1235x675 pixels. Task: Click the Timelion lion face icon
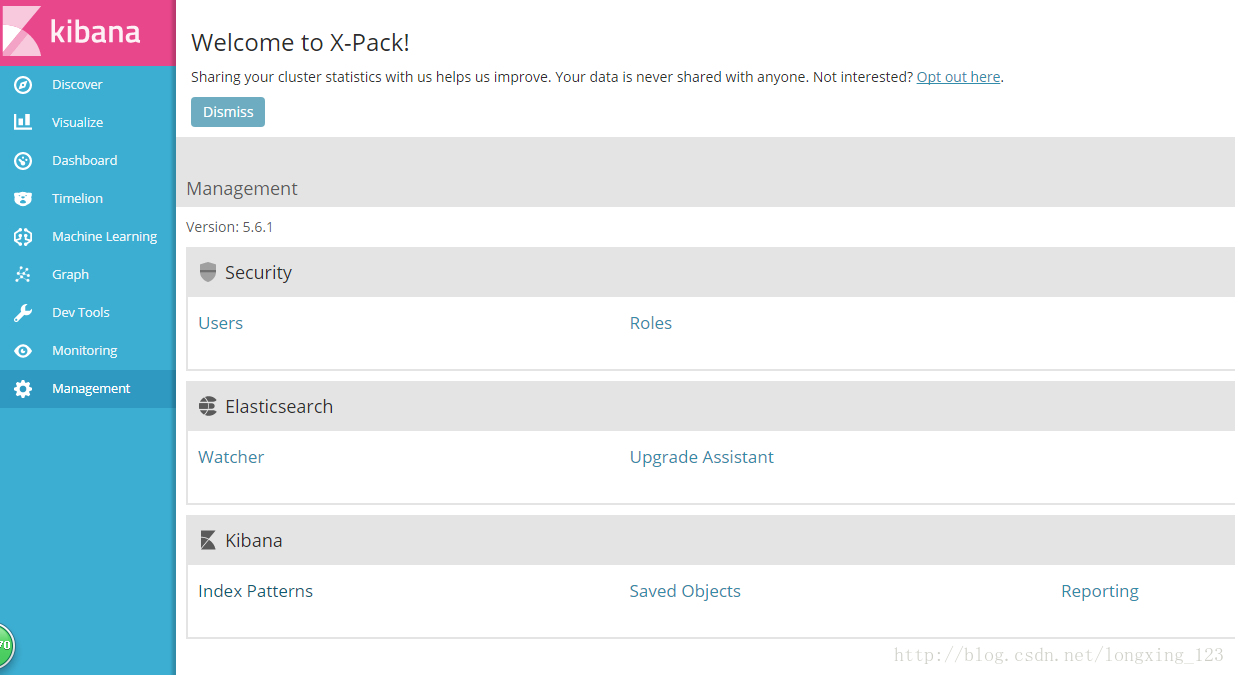[x=23, y=198]
